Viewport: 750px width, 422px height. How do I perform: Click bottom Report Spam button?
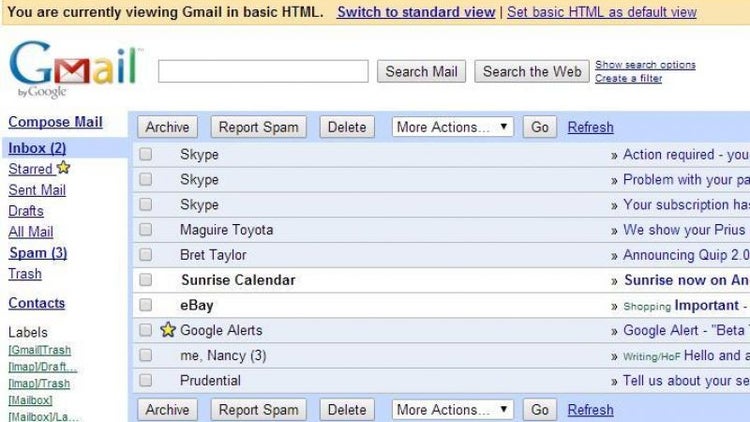[x=258, y=410]
